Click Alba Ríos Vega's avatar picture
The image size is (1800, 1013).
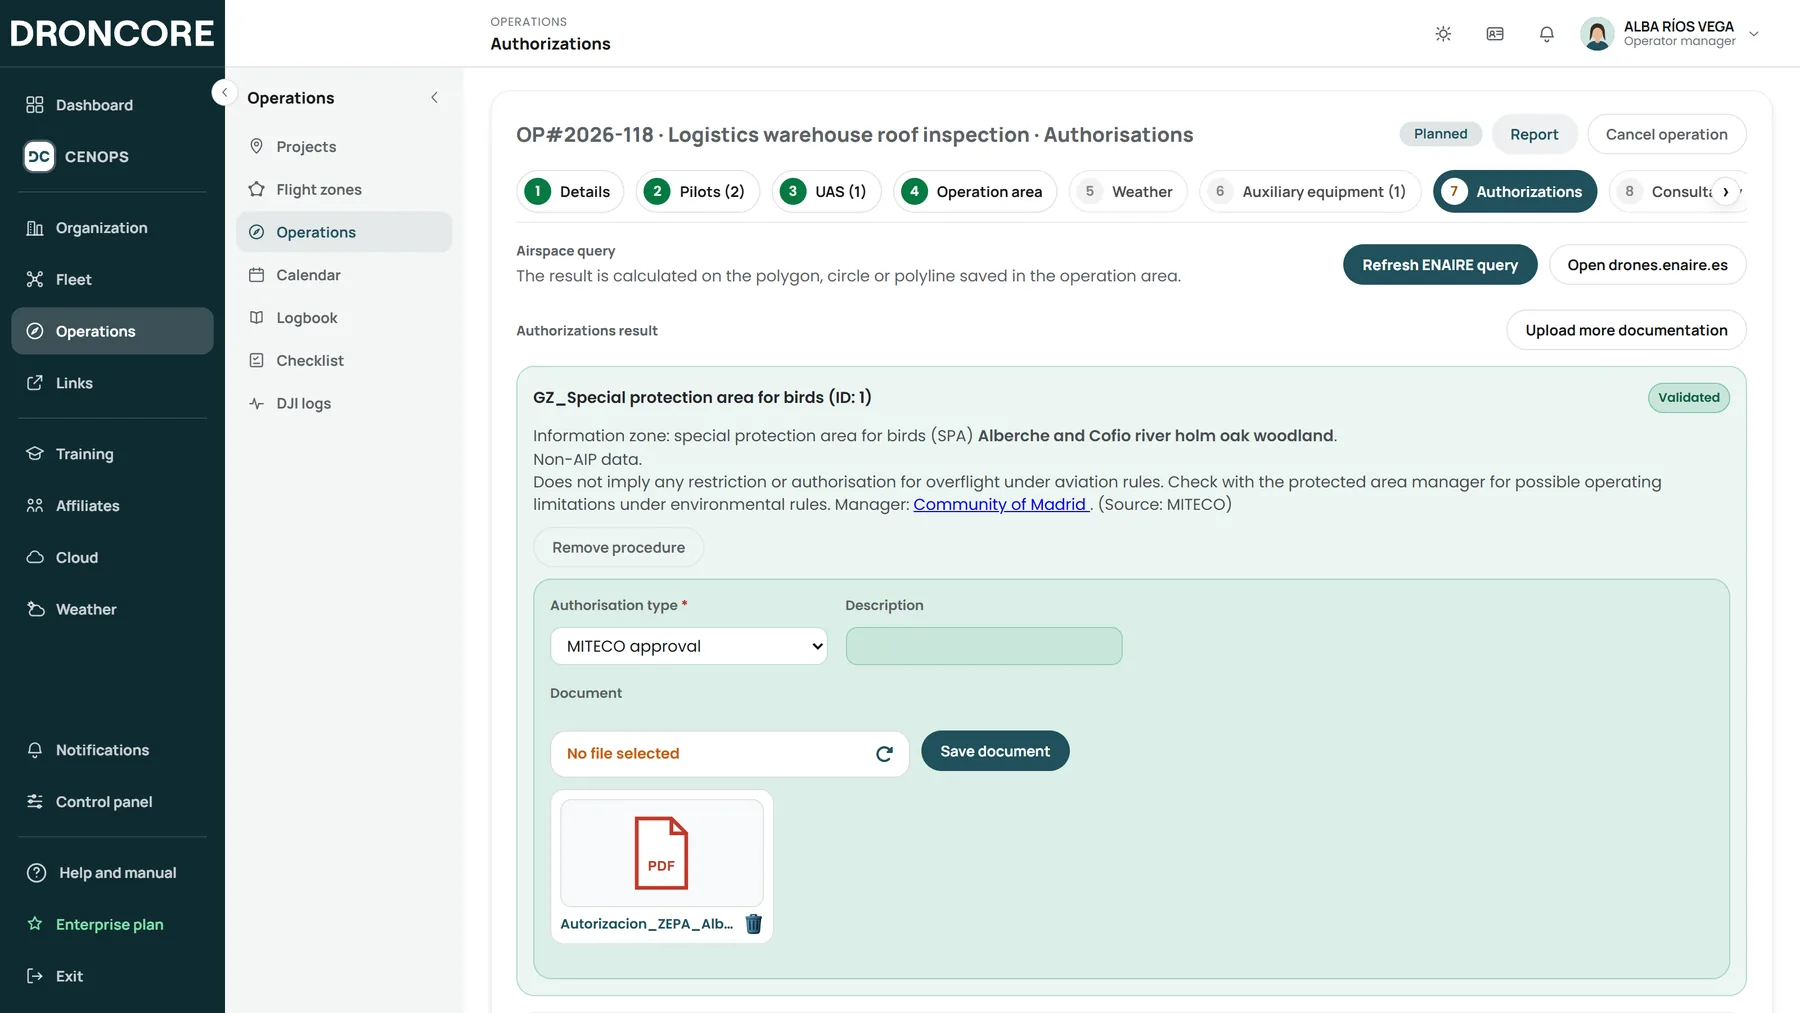pyautogui.click(x=1597, y=34)
